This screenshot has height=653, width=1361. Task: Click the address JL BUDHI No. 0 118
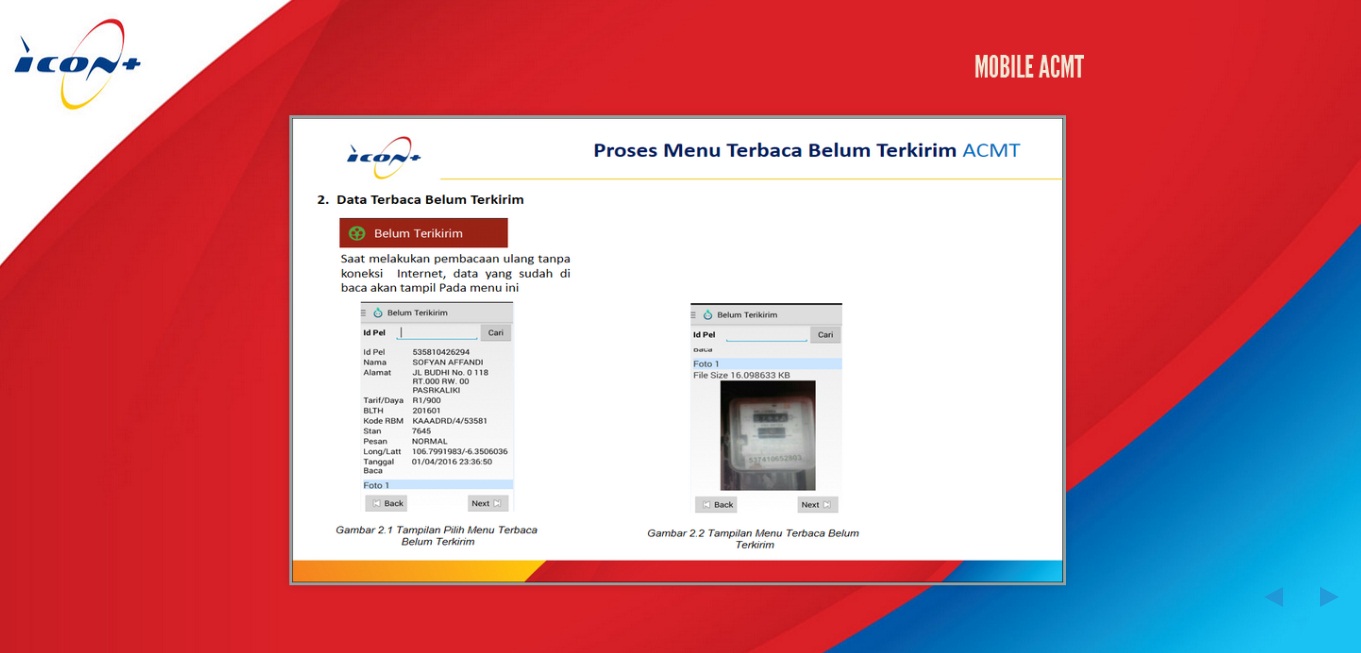(450, 372)
